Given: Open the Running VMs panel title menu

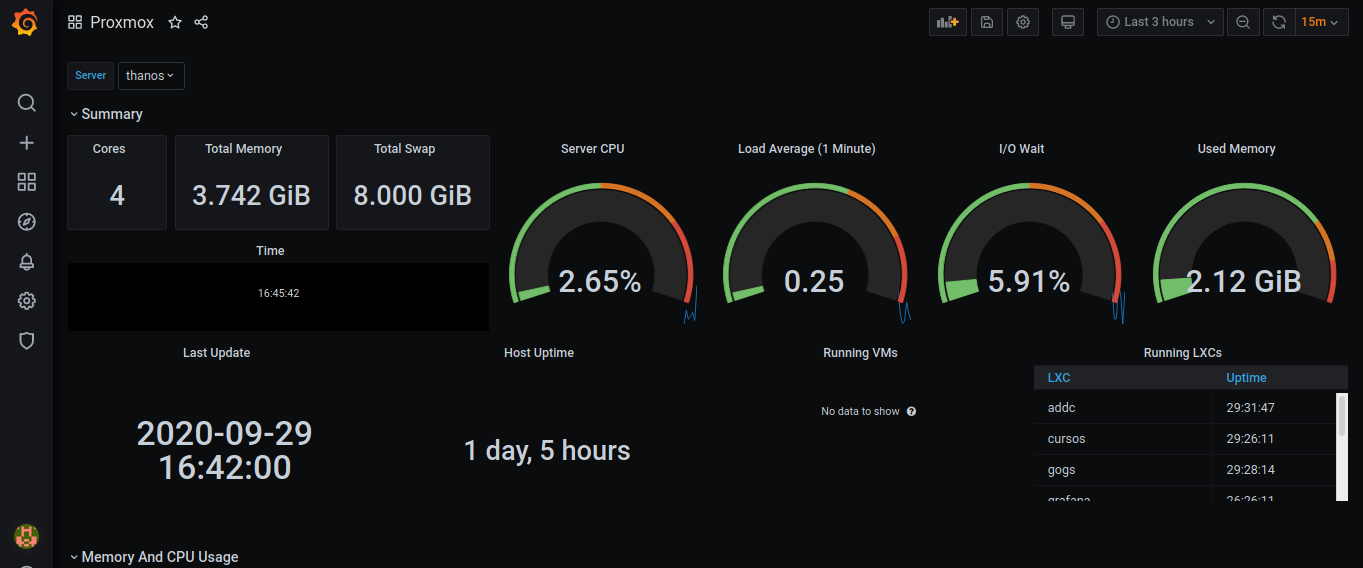Looking at the screenshot, I should [861, 353].
